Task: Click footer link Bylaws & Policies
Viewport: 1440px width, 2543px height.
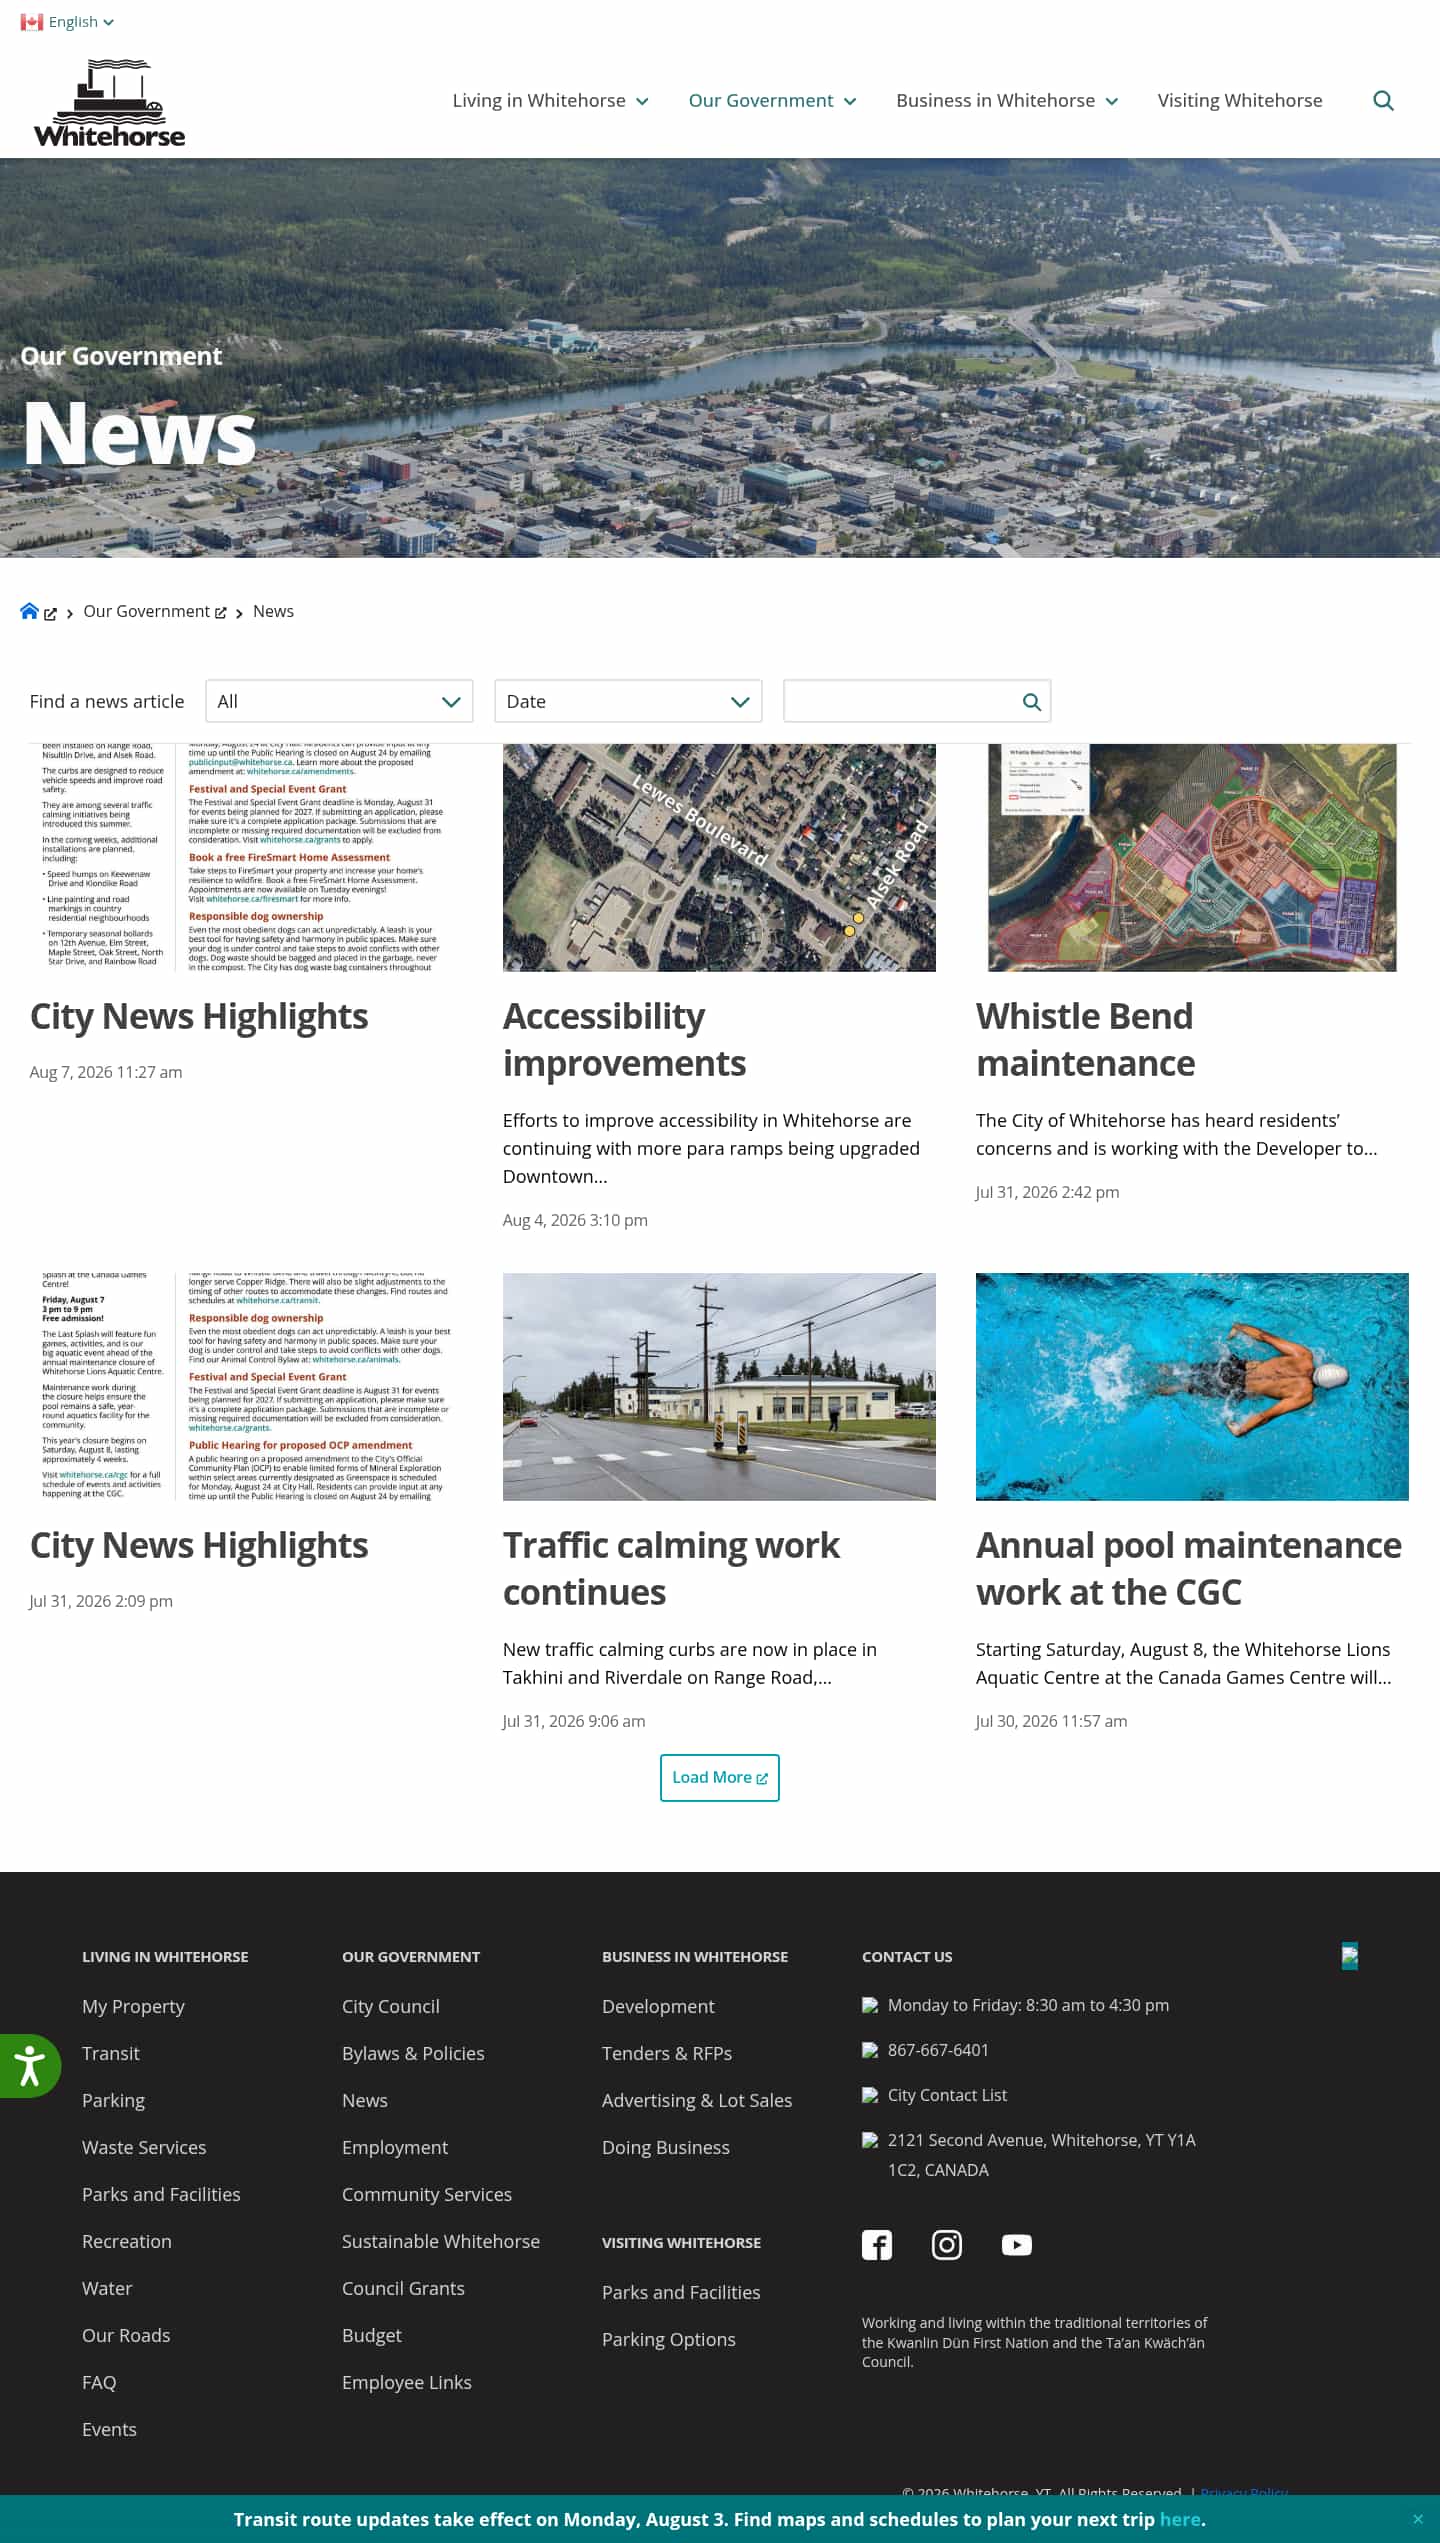Action: pos(413,2053)
